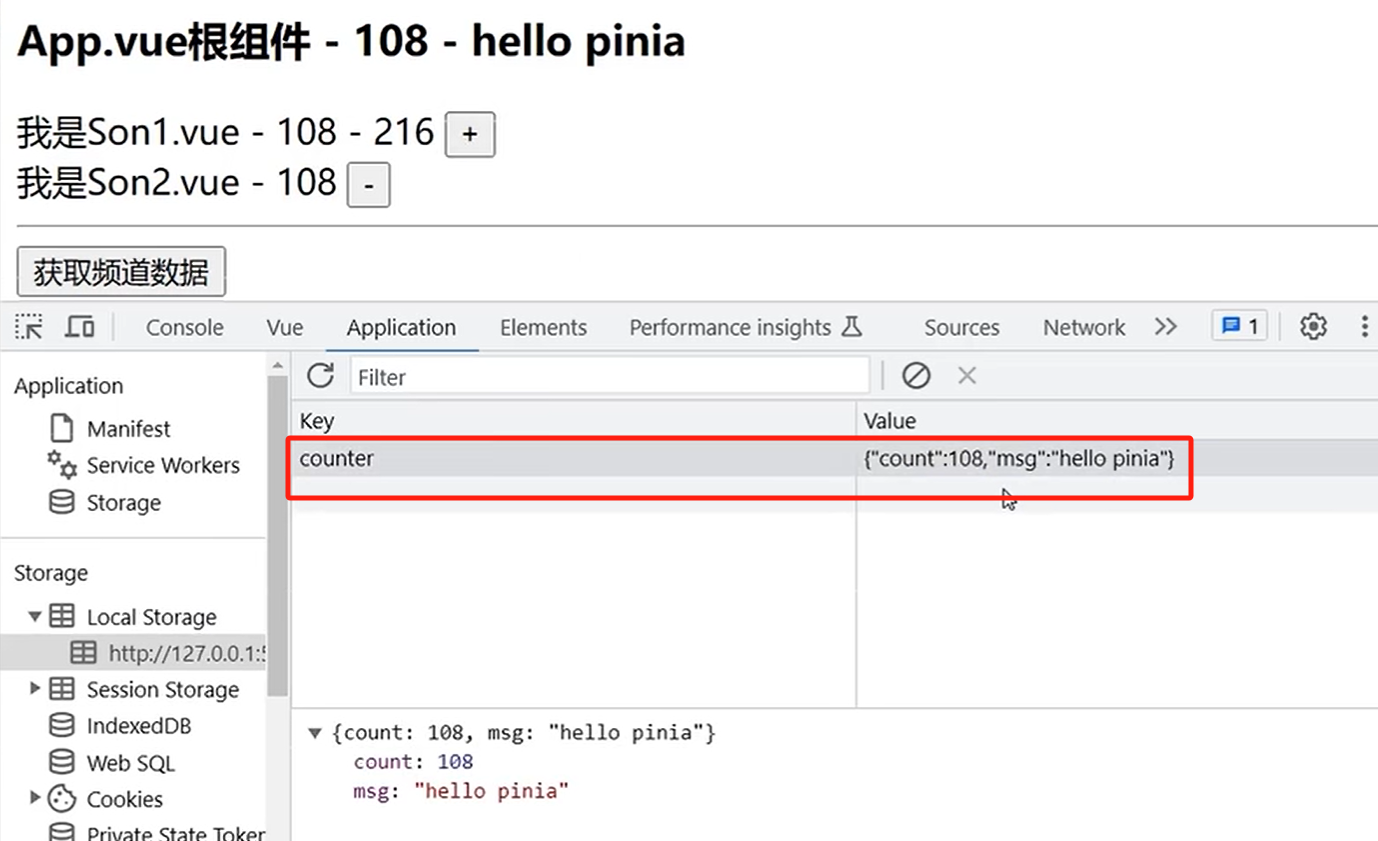This screenshot has width=1378, height=841.
Task: Click the Web SQL database icon
Action: tap(62, 763)
